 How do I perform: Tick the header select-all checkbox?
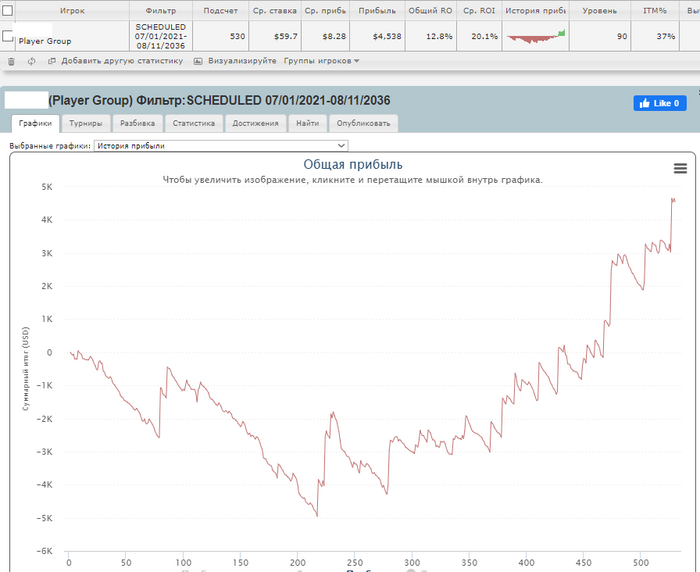click(8, 10)
